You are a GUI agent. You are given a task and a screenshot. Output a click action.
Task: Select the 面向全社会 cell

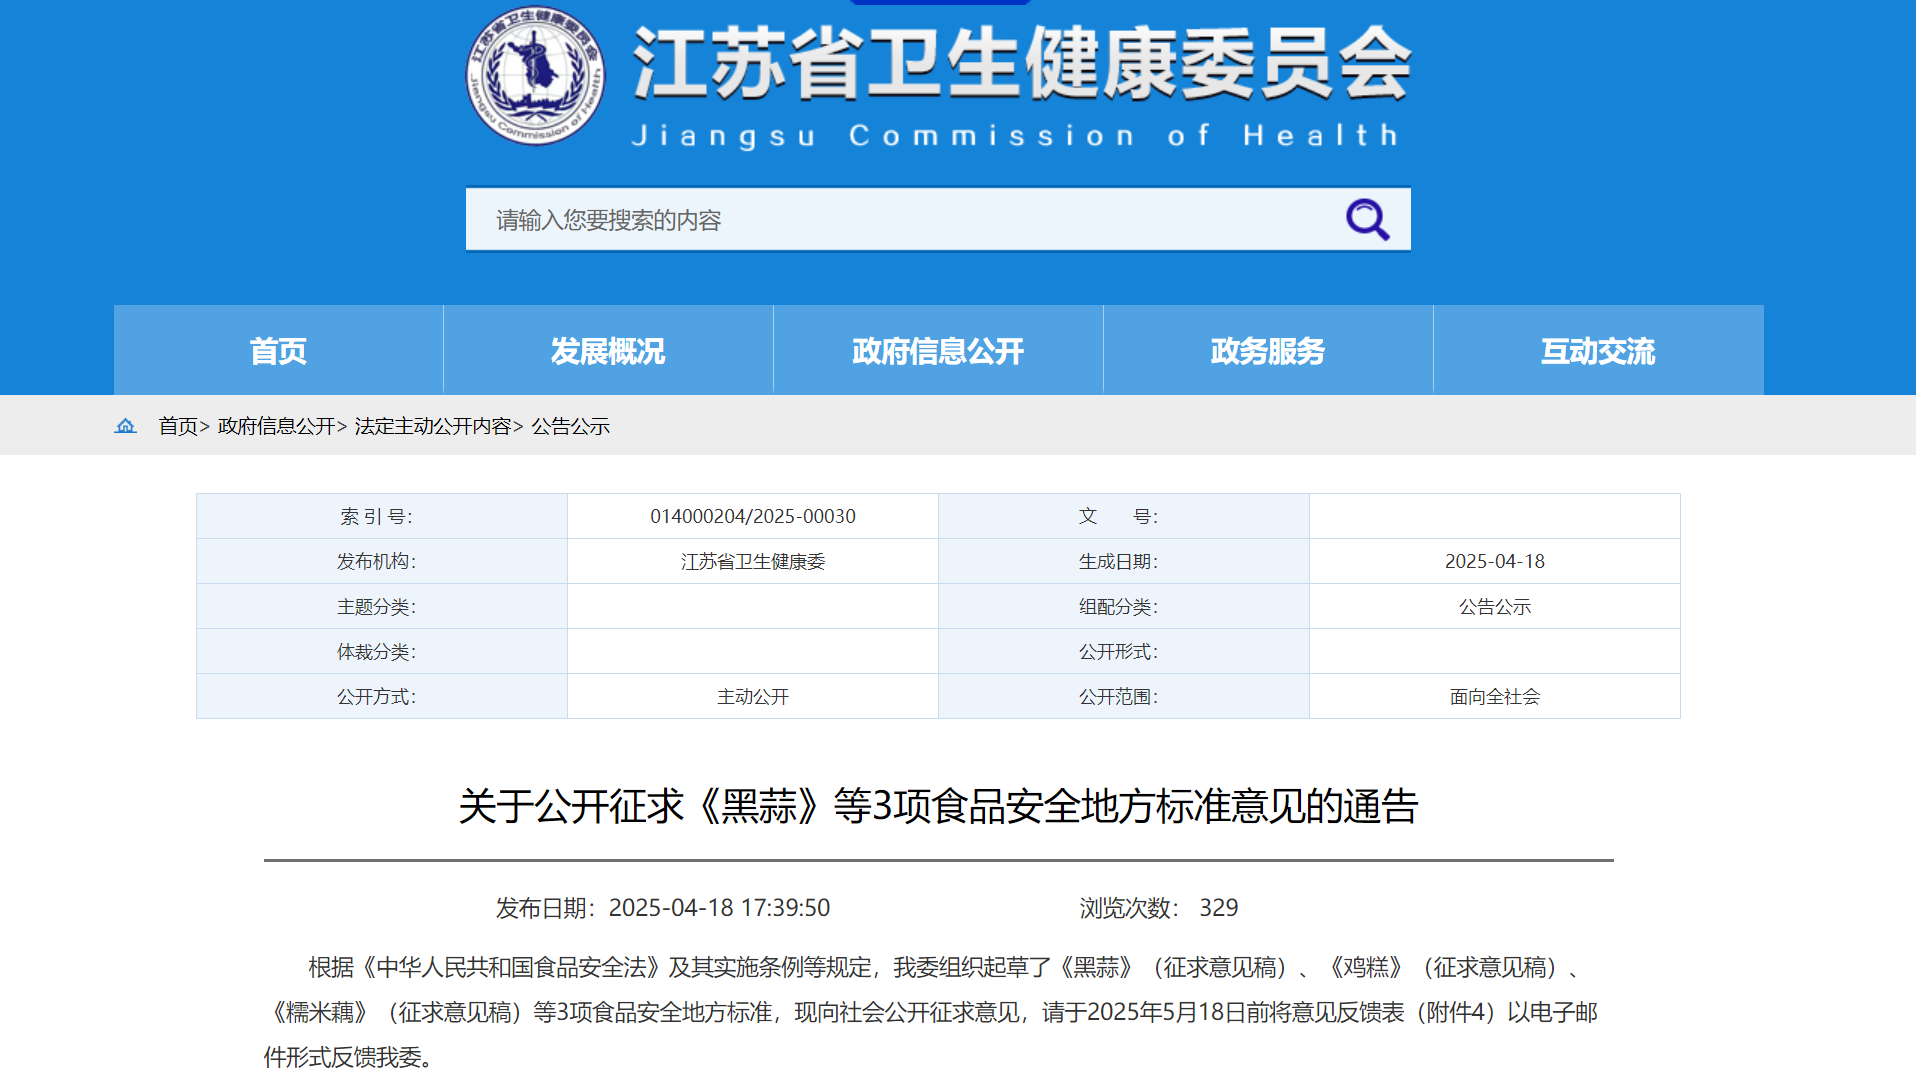(x=1494, y=696)
